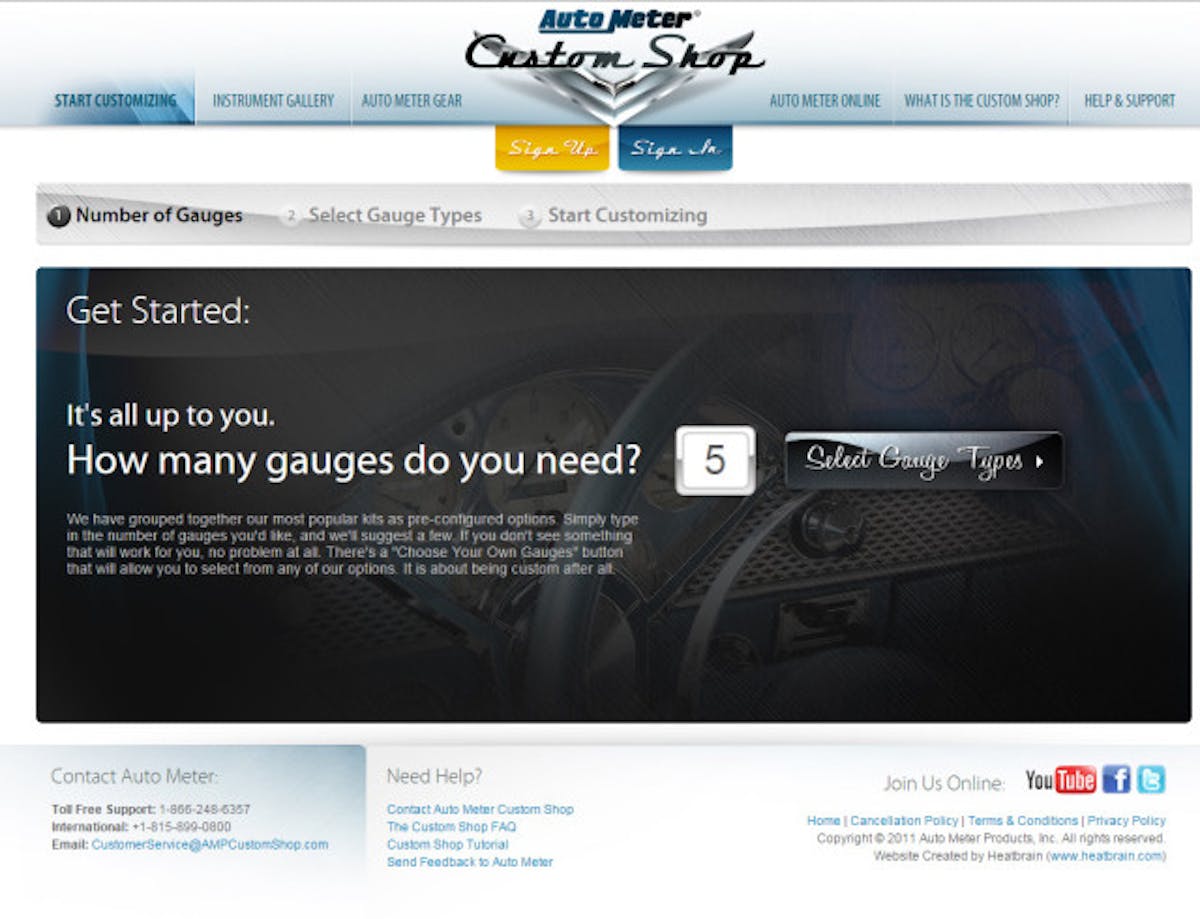
Task: Open the Custom Shop Tutorial link
Action: point(446,843)
